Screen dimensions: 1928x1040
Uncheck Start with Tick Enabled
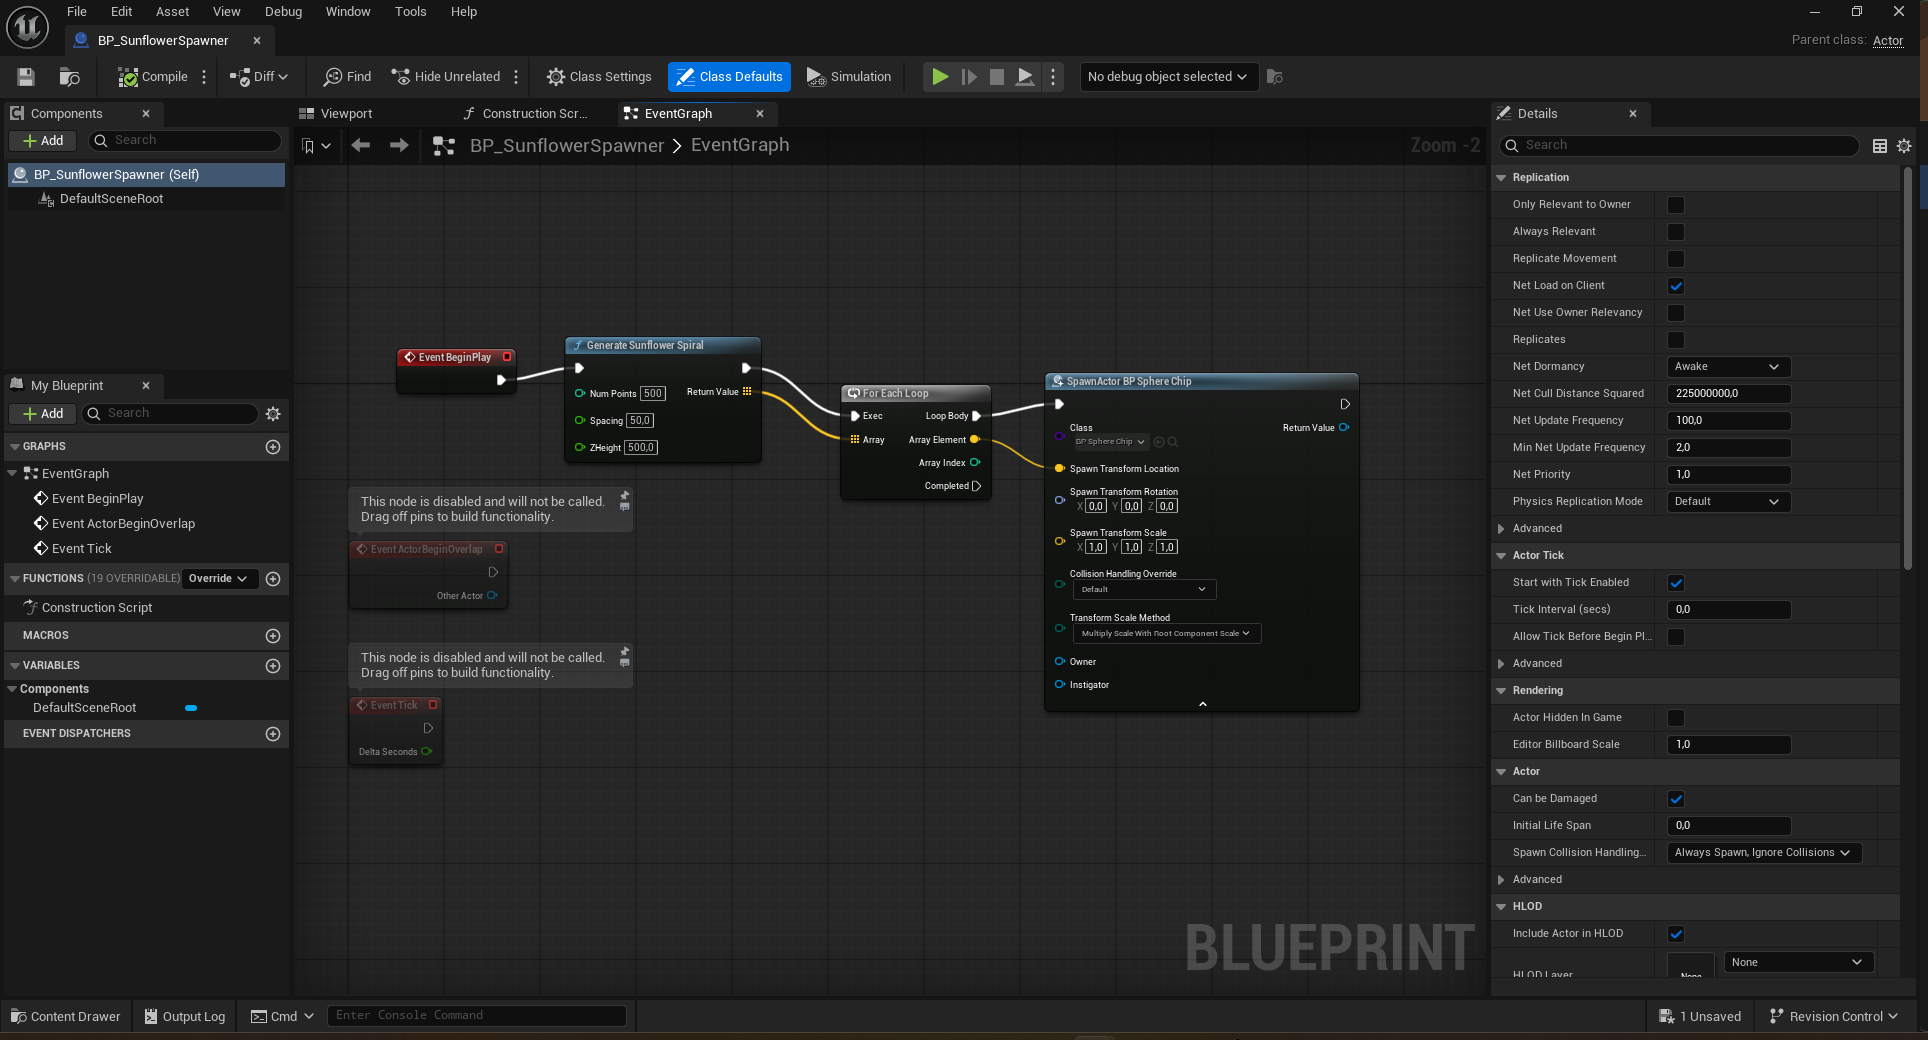point(1676,583)
